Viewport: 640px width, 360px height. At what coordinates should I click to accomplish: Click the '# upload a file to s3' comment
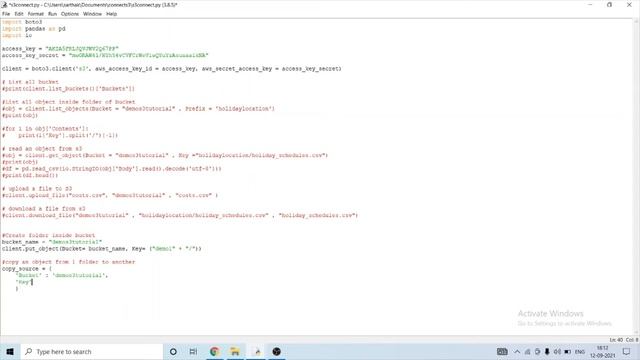(37, 189)
